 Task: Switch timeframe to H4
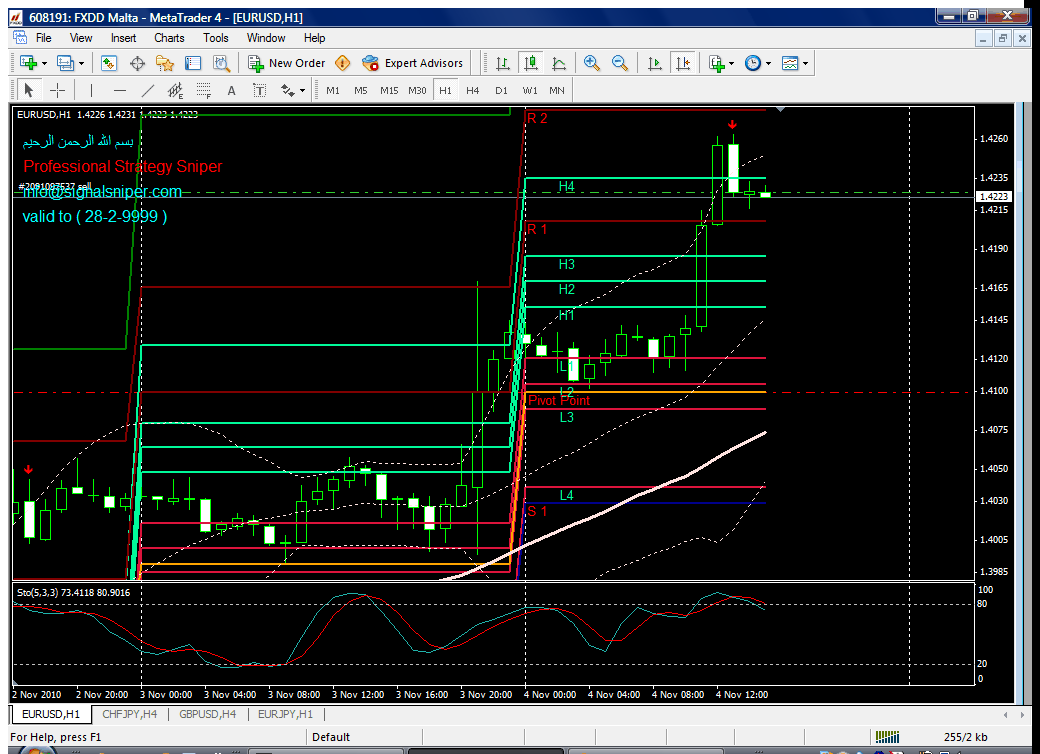click(x=473, y=90)
